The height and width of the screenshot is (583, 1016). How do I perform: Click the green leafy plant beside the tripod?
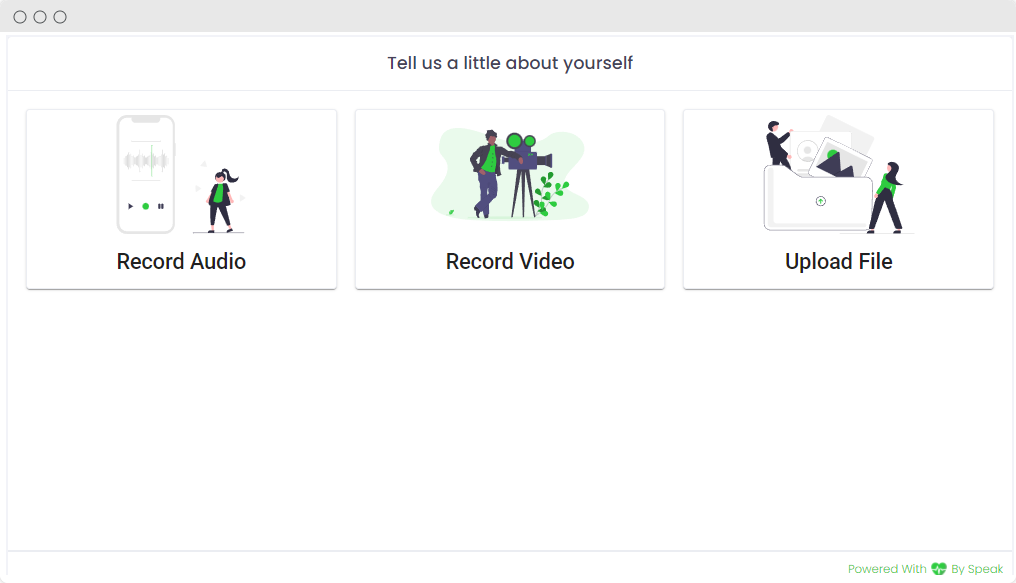click(x=549, y=193)
